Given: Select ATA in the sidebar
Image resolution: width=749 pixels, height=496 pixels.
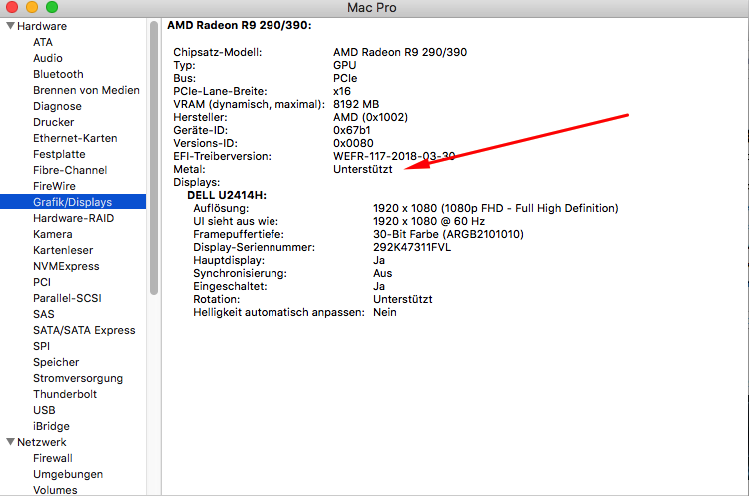Looking at the screenshot, I should pos(43,42).
